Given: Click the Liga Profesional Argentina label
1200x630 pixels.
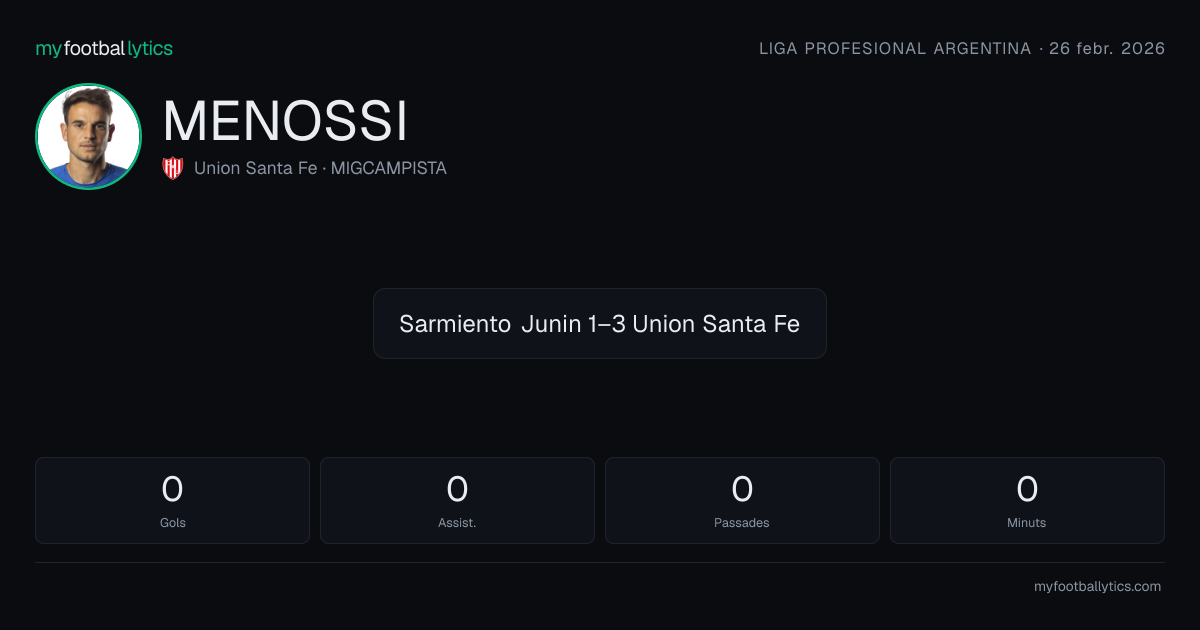Looking at the screenshot, I should click(895, 48).
